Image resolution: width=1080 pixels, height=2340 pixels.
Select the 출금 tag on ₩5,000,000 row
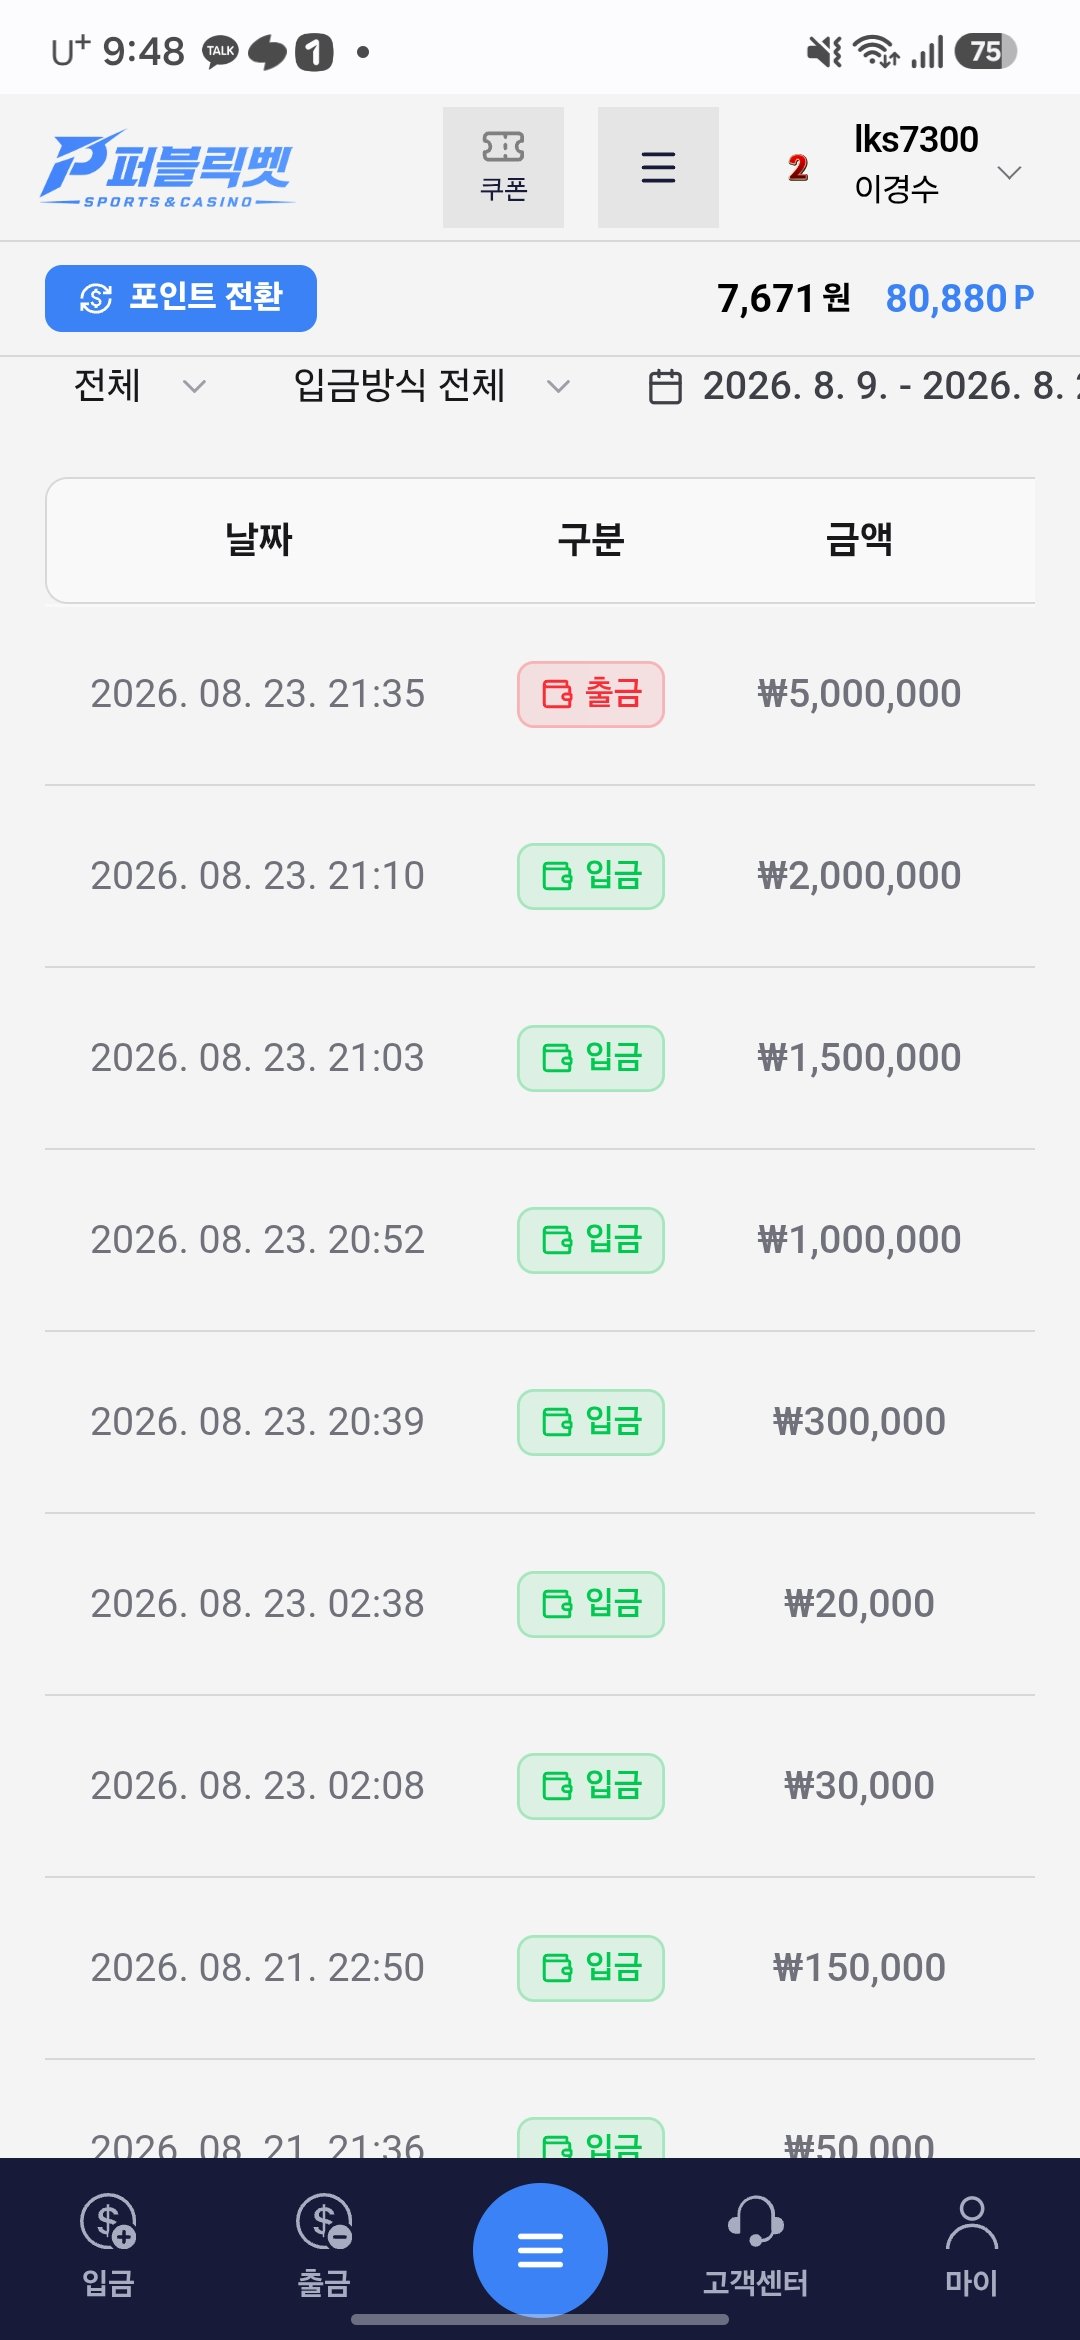591,694
